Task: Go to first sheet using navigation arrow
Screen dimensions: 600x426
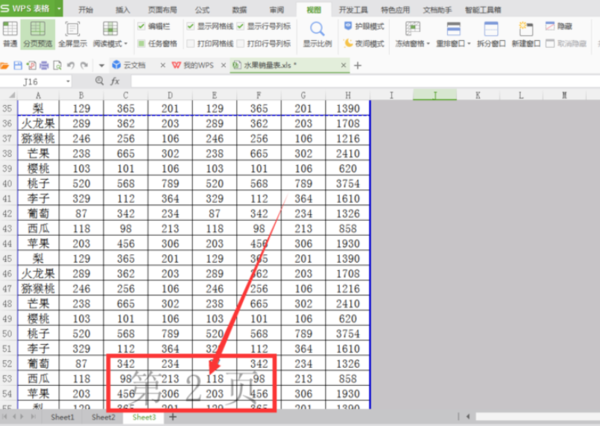Action: point(5,417)
